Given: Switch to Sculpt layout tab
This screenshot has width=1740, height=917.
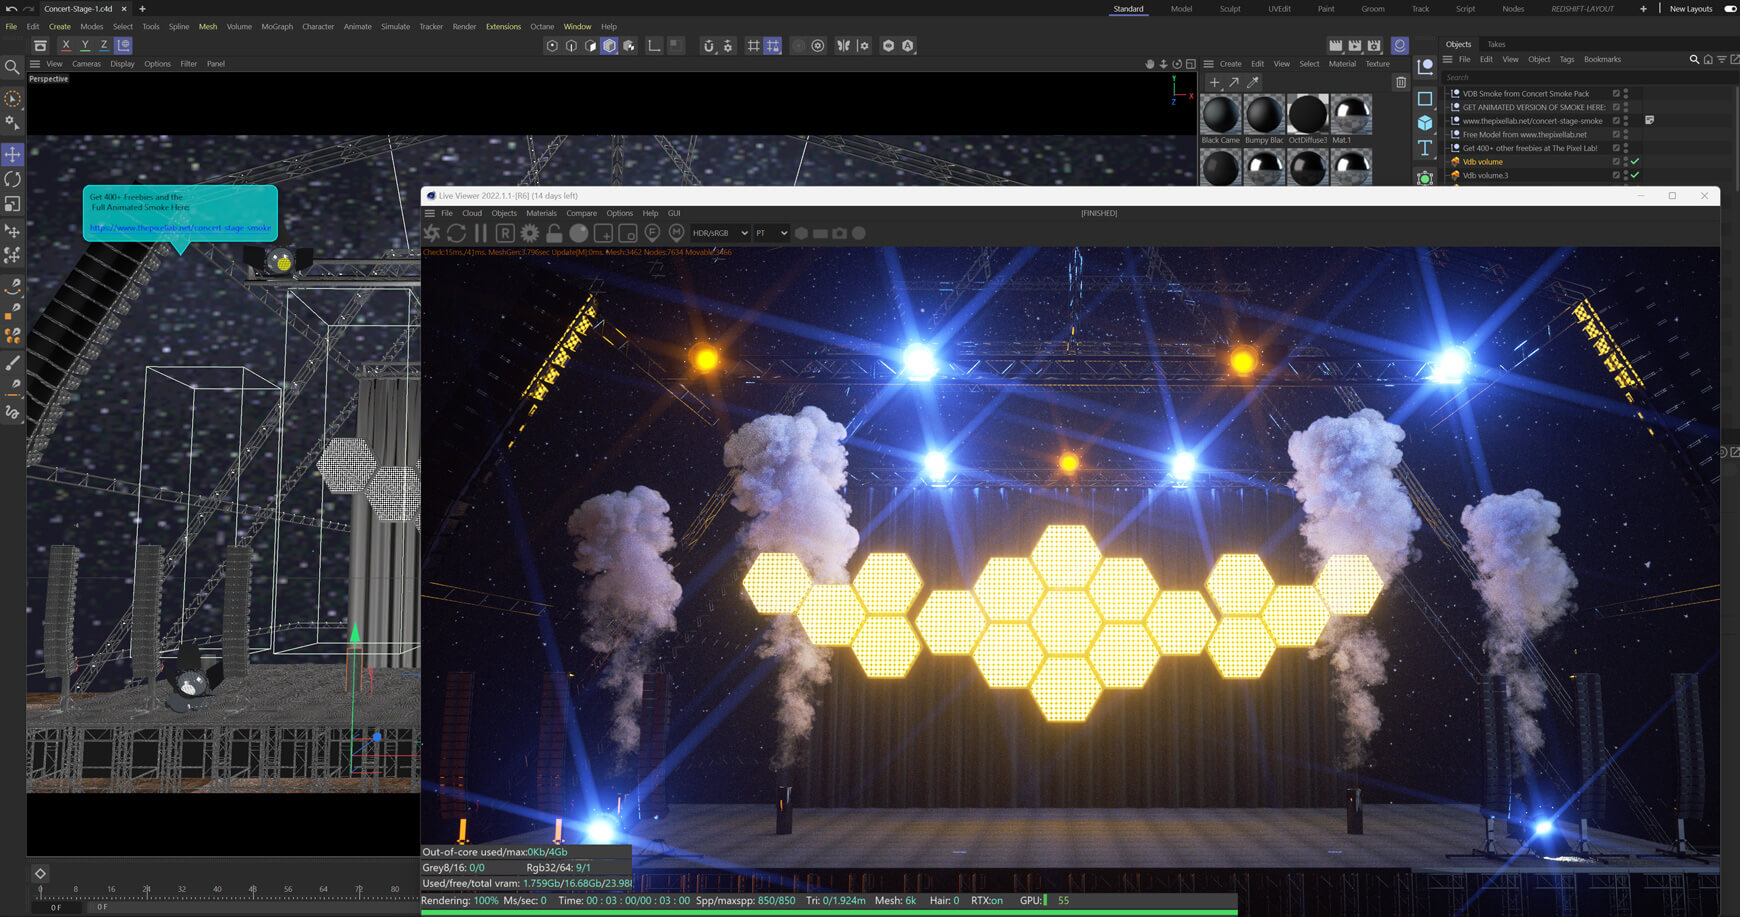Looking at the screenshot, I should [x=1230, y=9].
